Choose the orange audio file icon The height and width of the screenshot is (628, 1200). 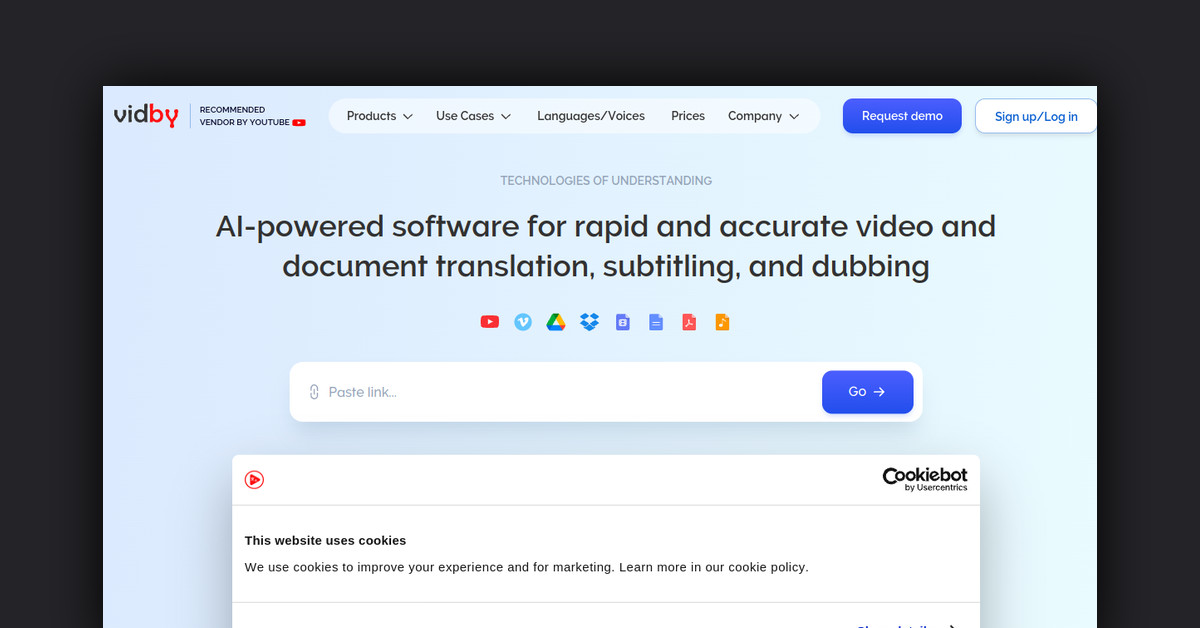[722, 322]
